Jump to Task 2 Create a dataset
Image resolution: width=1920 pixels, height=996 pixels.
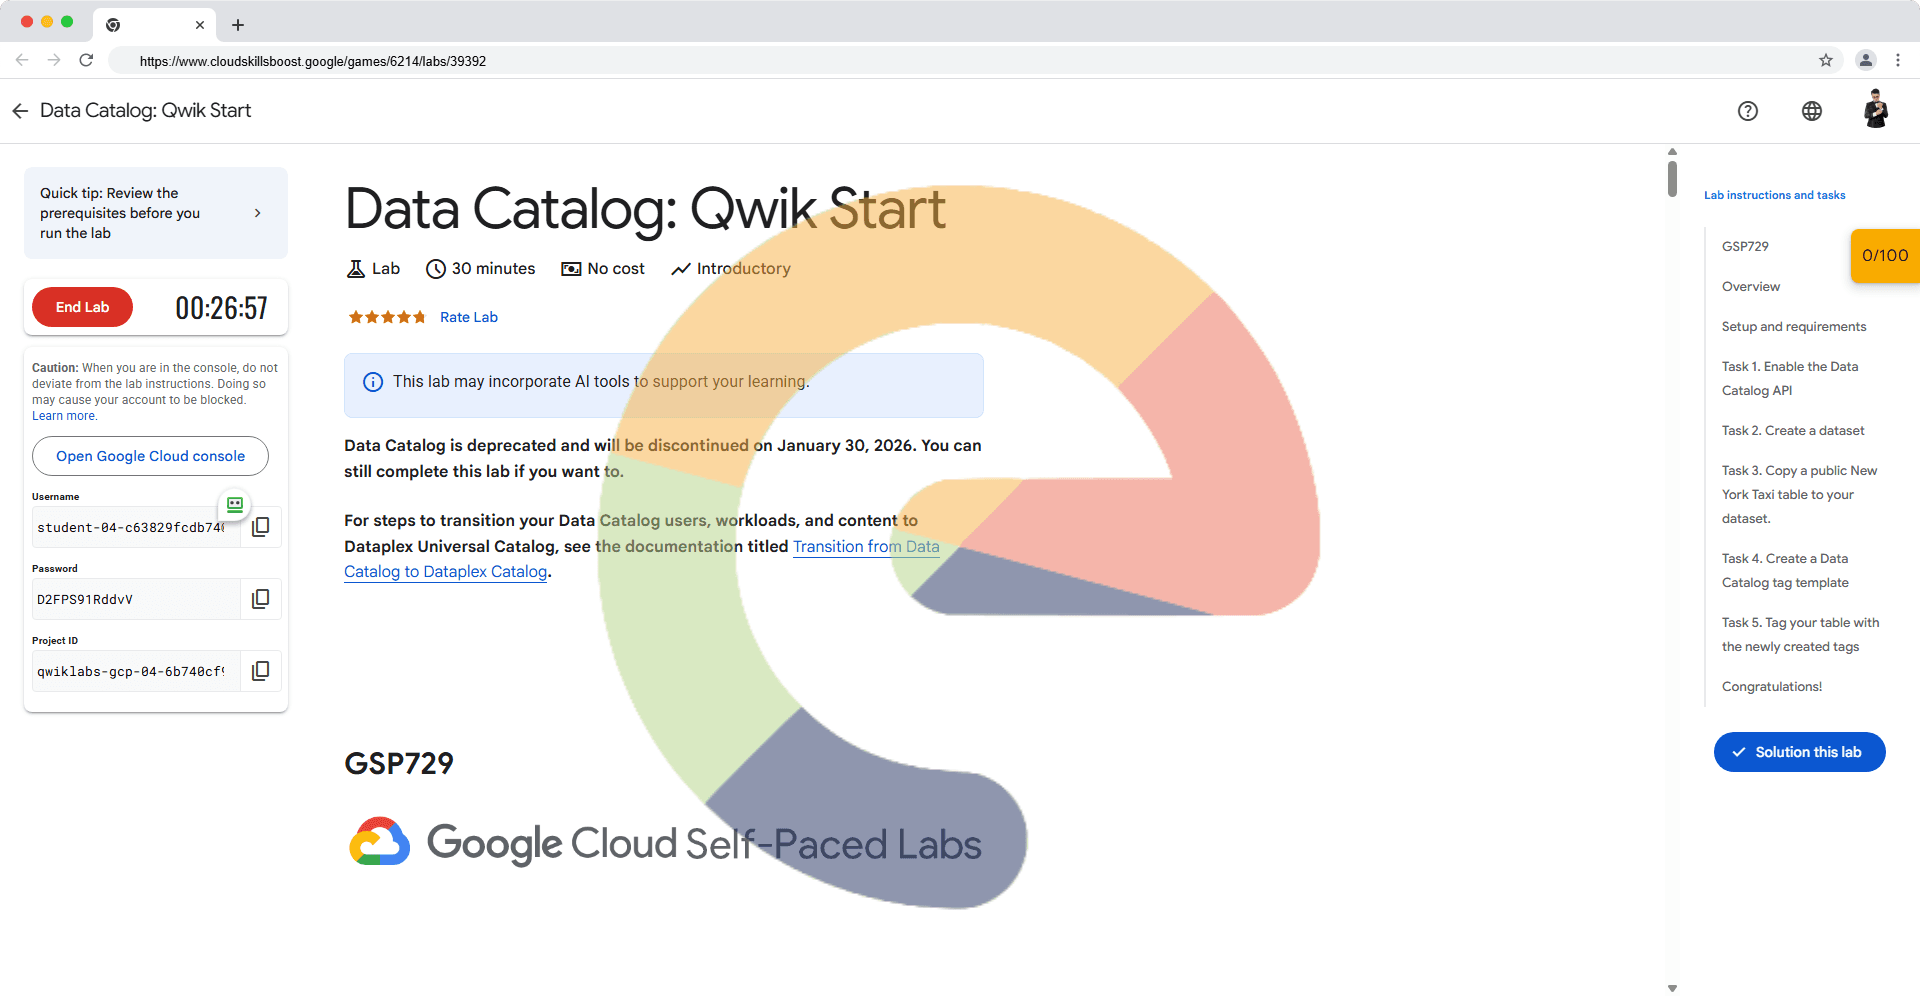click(1792, 431)
